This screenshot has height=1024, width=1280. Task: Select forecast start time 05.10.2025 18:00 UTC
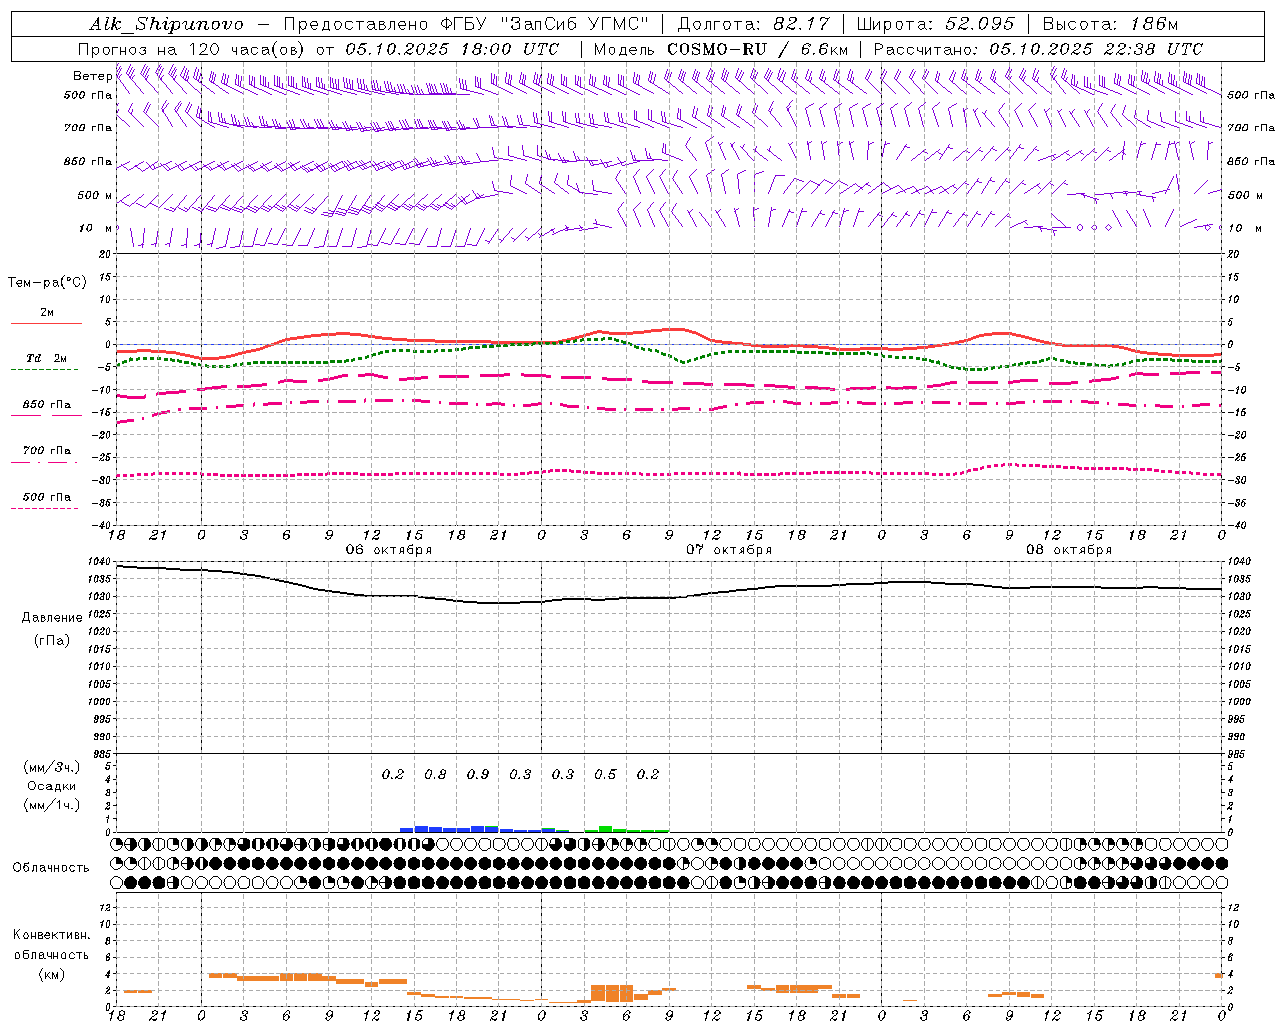[452, 49]
